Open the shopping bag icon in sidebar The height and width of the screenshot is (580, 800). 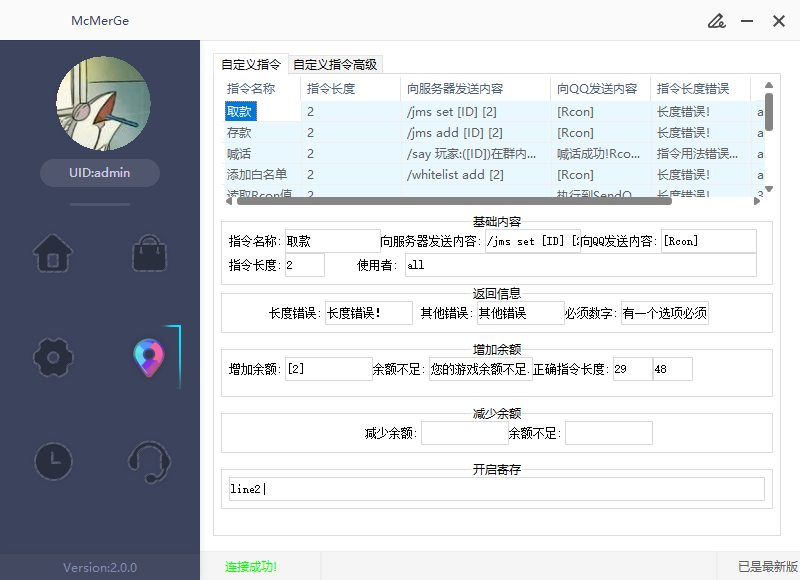tap(149, 253)
